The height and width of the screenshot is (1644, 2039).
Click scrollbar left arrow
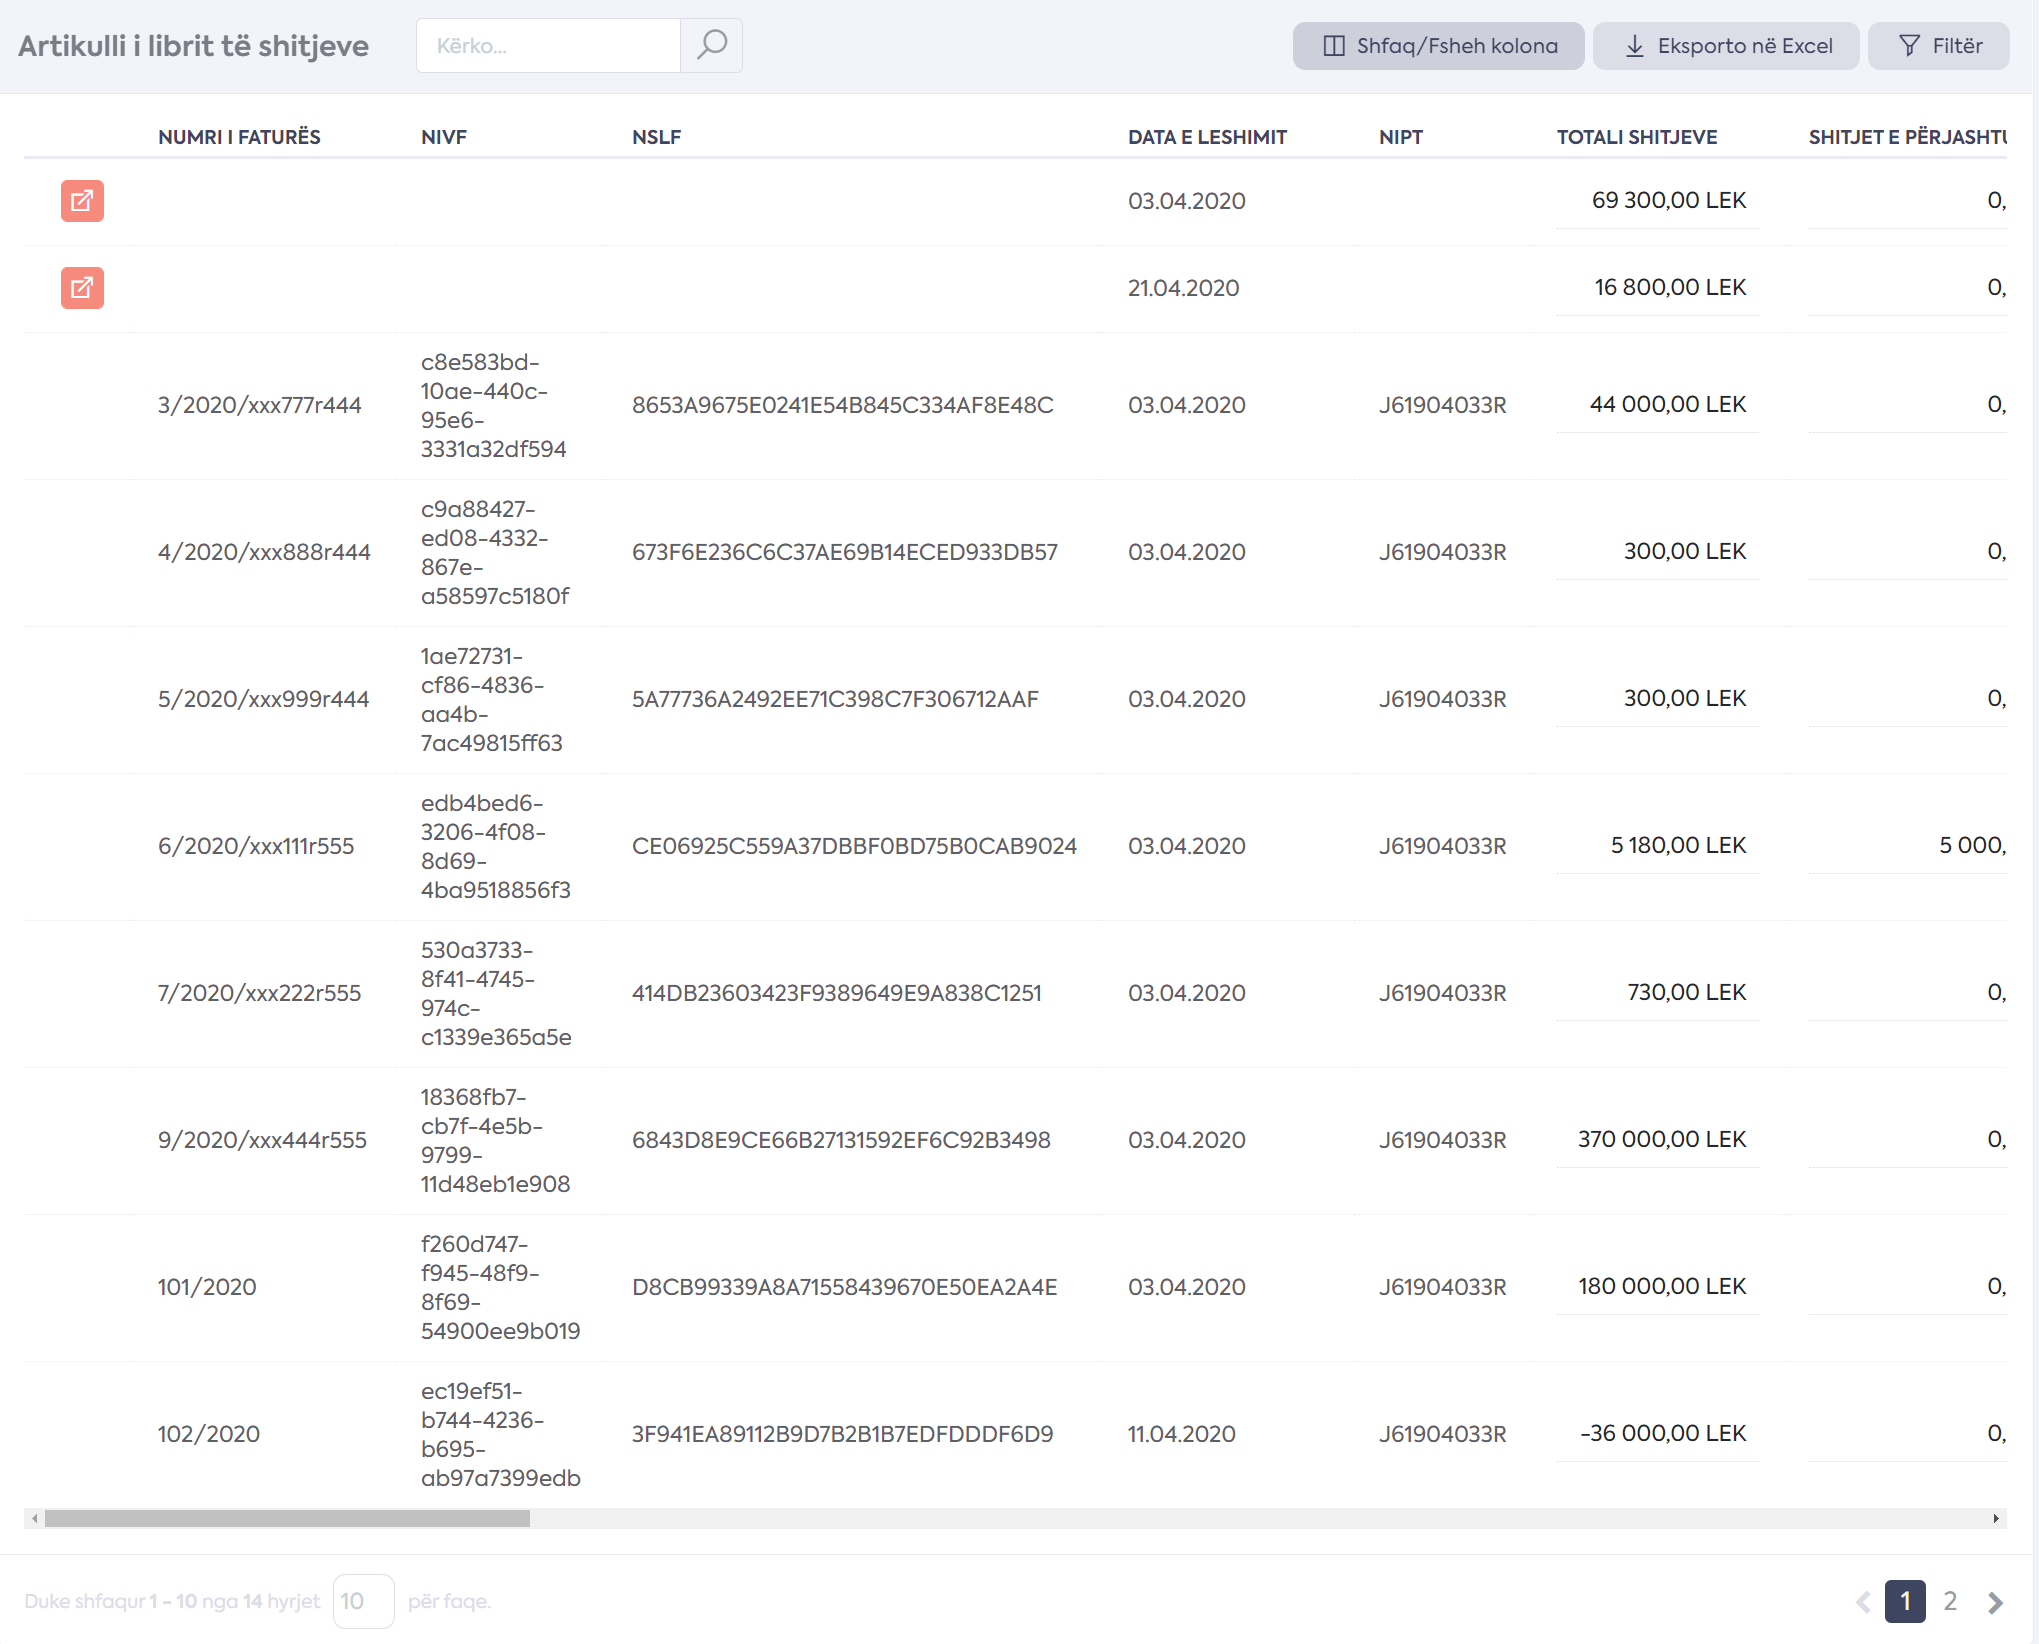tap(35, 1518)
